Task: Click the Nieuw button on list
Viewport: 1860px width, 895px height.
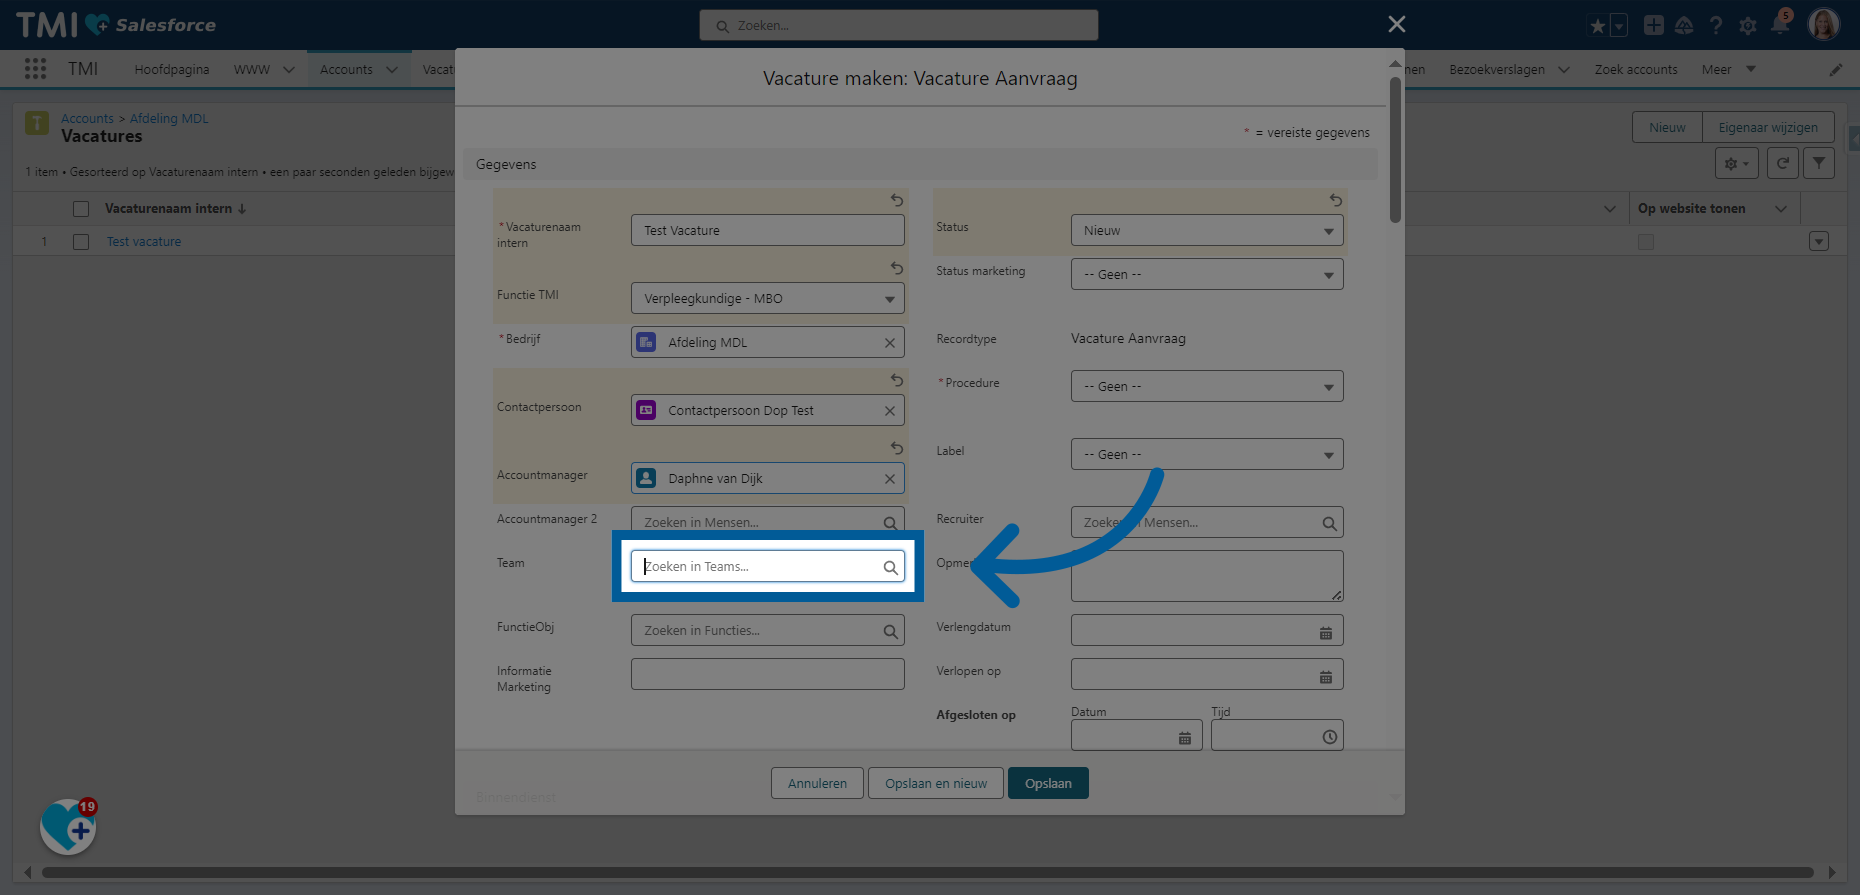Action: [1667, 128]
